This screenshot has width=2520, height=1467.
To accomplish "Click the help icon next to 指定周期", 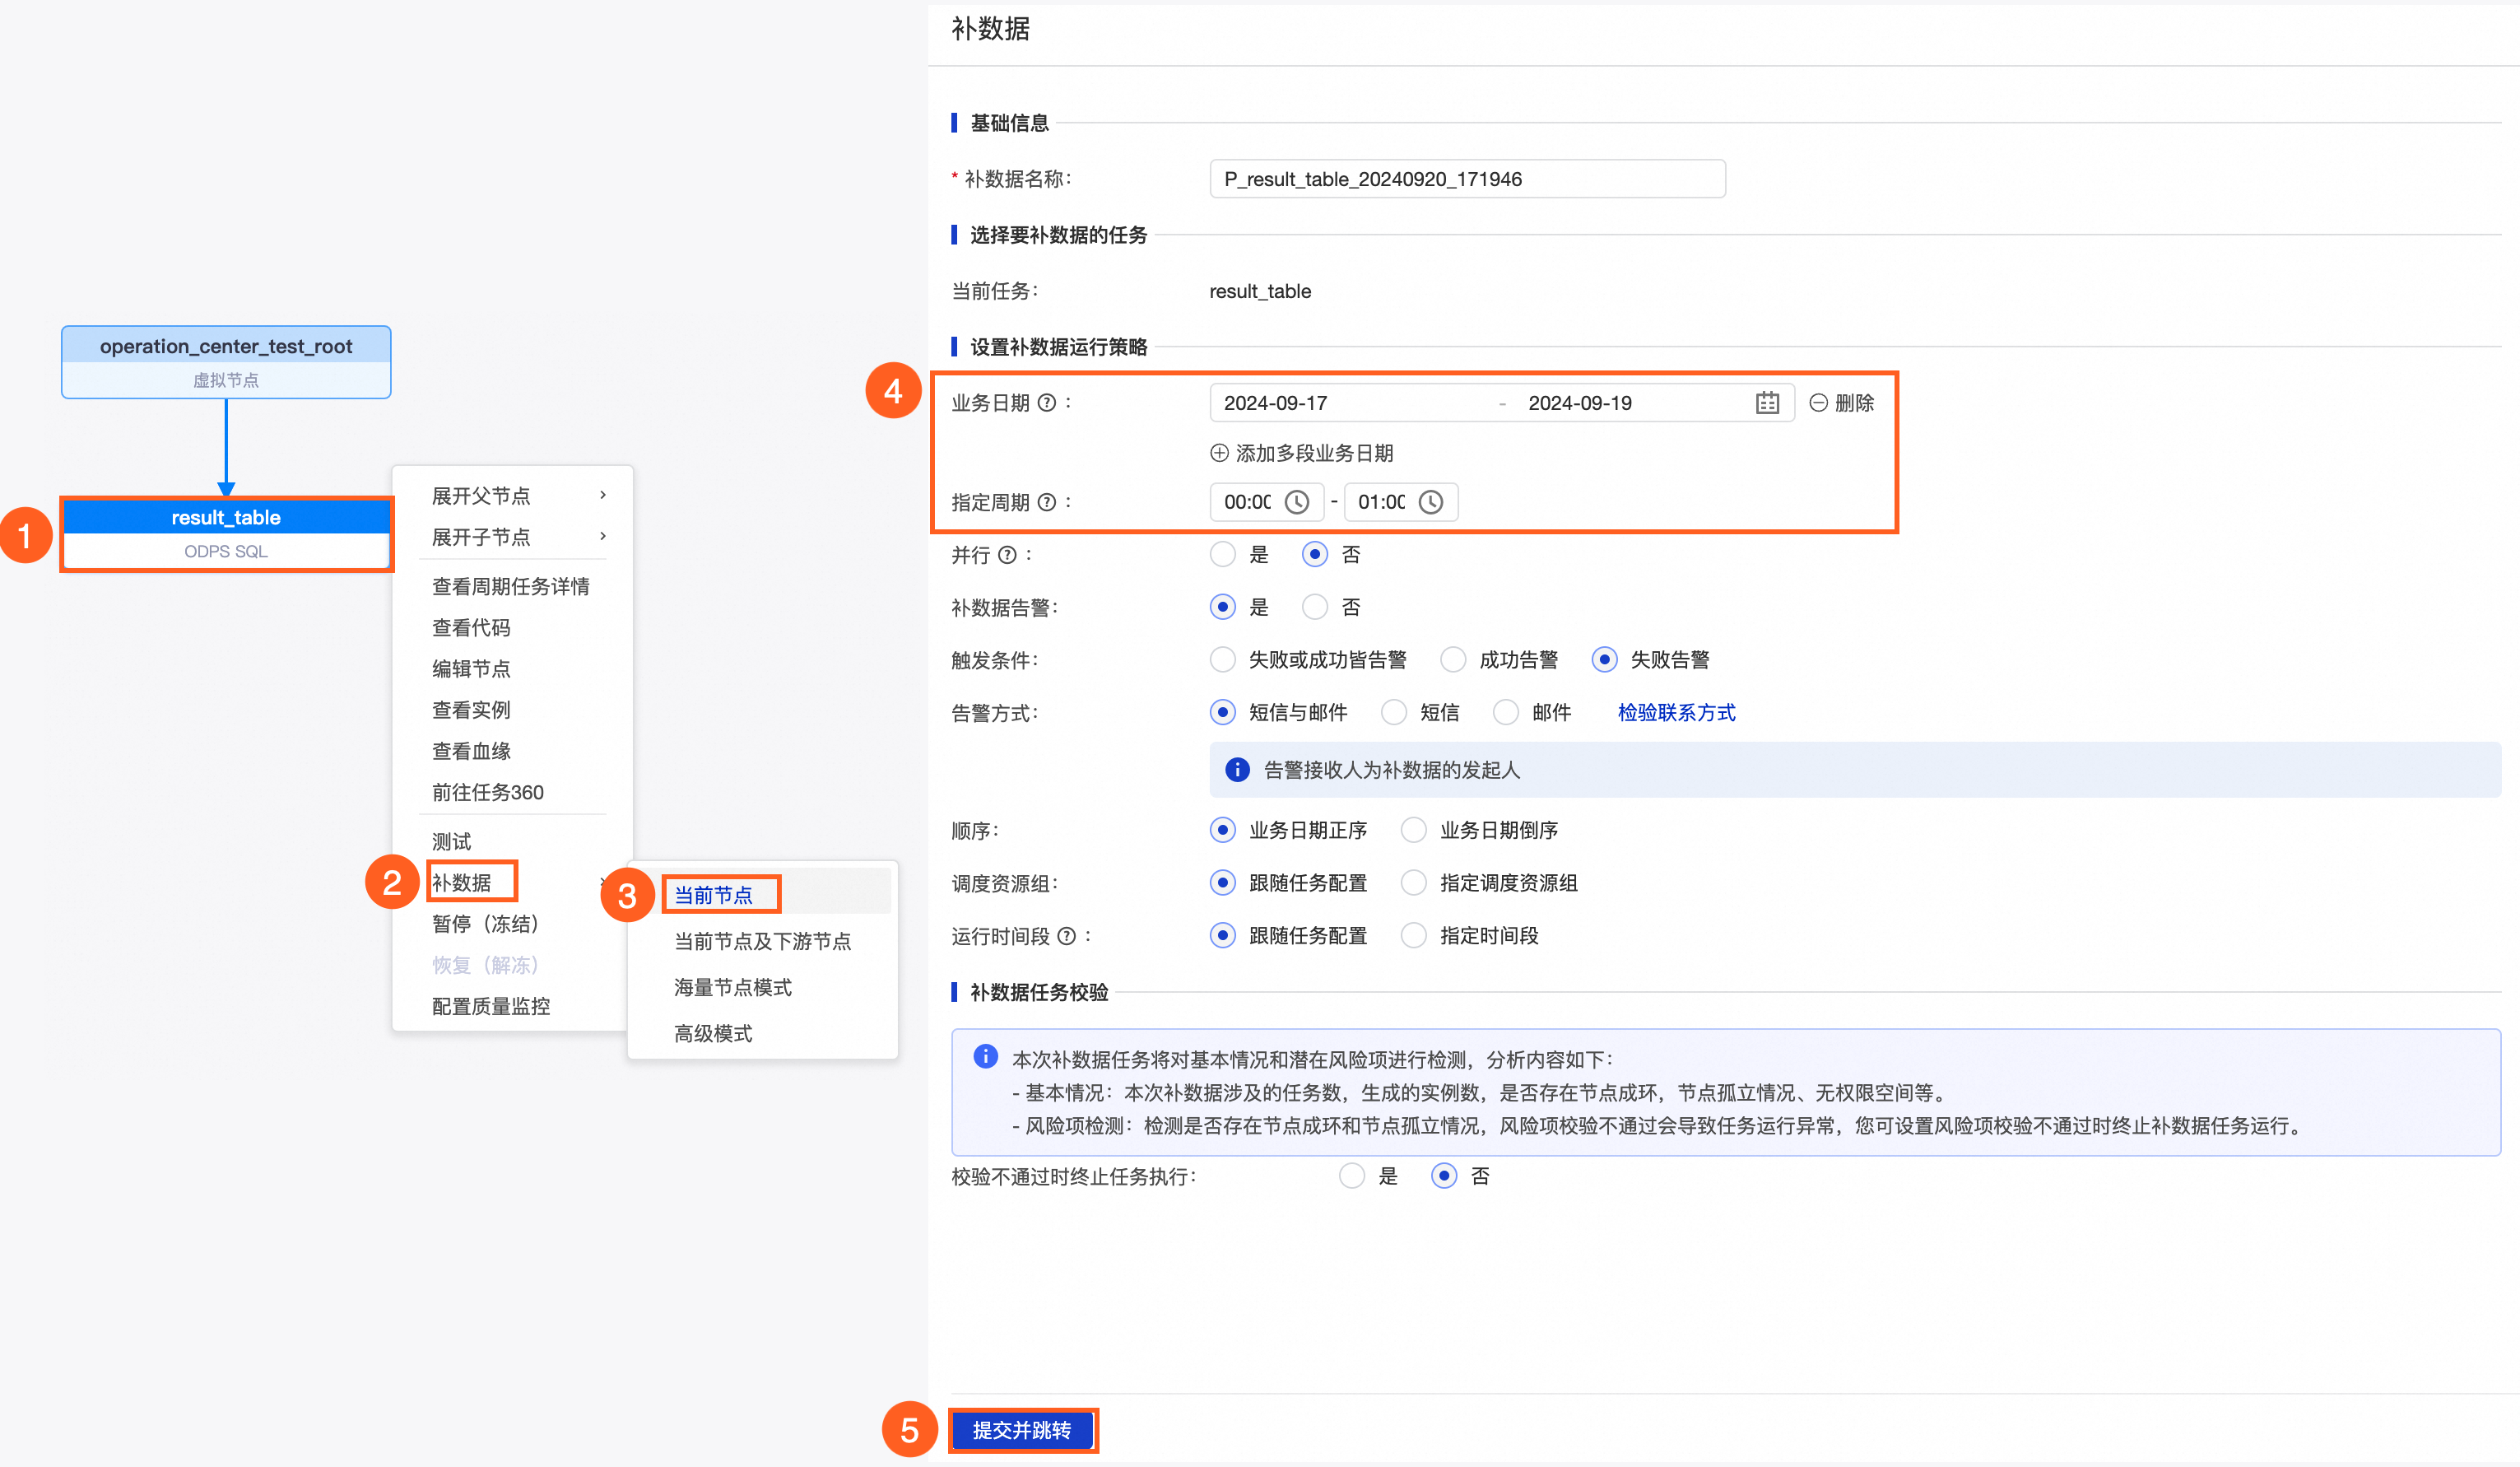I will point(1046,502).
